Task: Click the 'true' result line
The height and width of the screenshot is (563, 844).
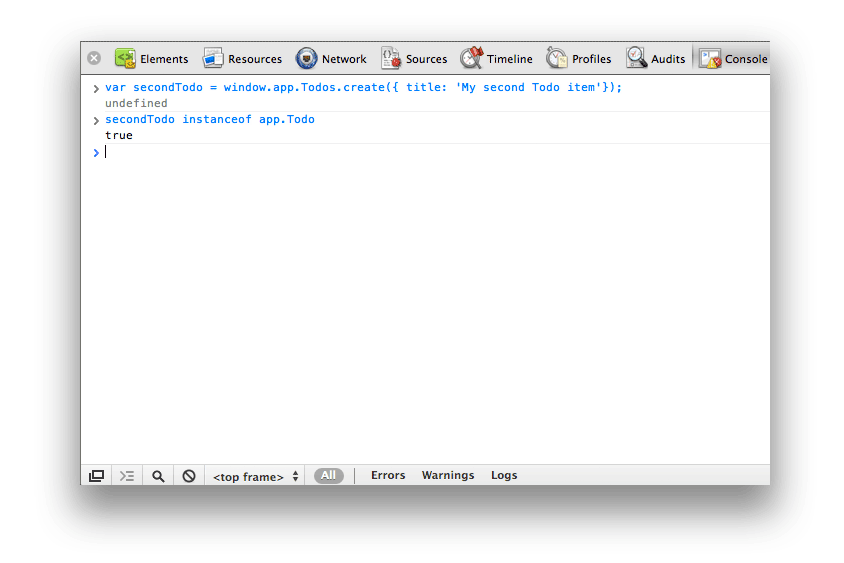Action: [119, 135]
